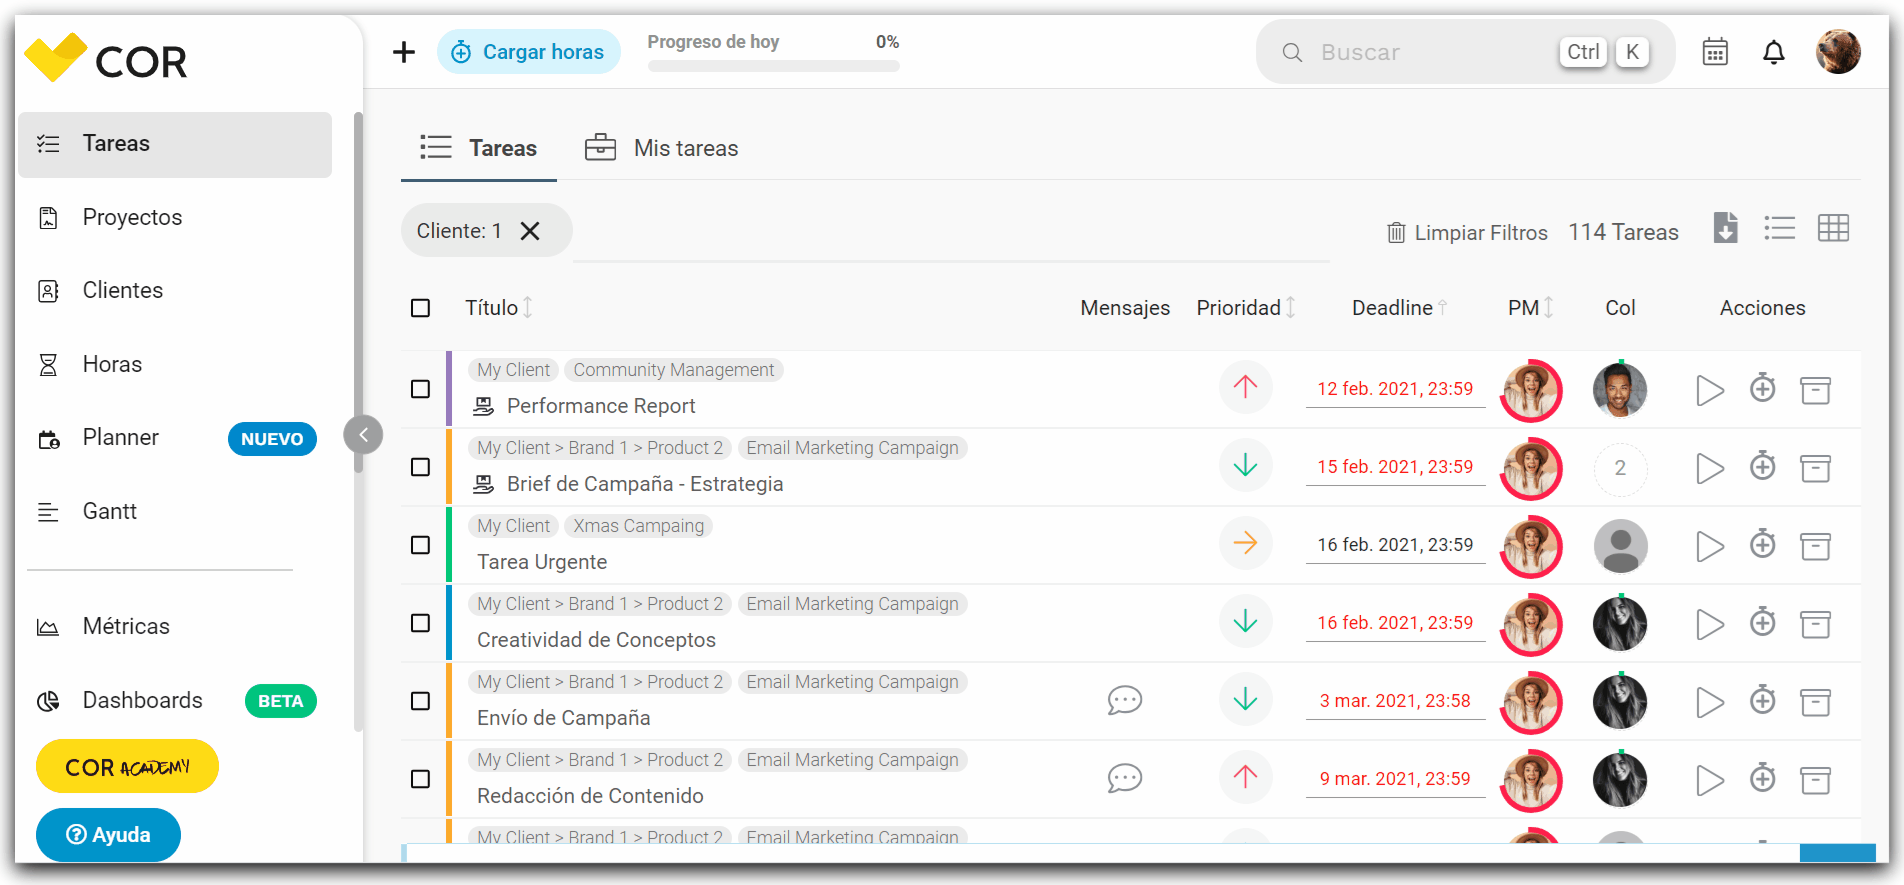Viewport: 1904px width, 885px height.
Task: Open messages for Envío de Campaña
Action: pyautogui.click(x=1125, y=700)
